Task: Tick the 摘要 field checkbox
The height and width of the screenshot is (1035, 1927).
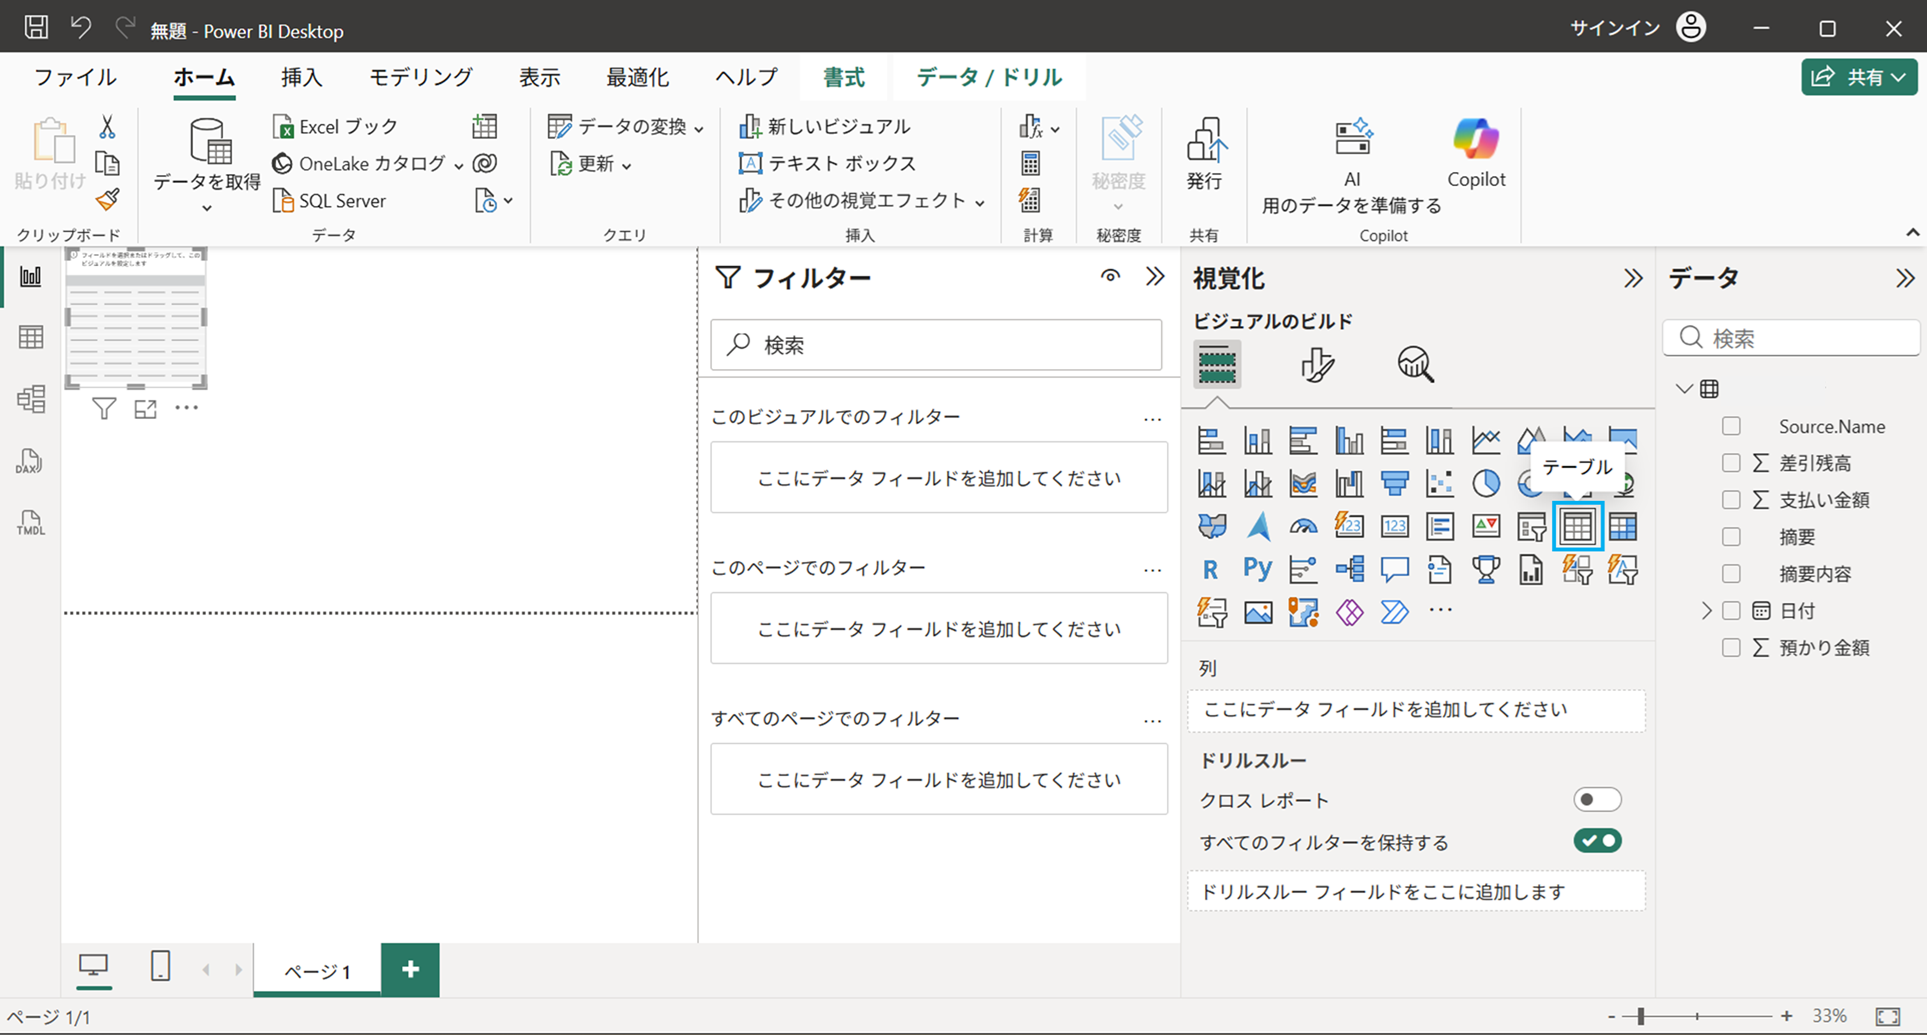Action: (x=1732, y=537)
